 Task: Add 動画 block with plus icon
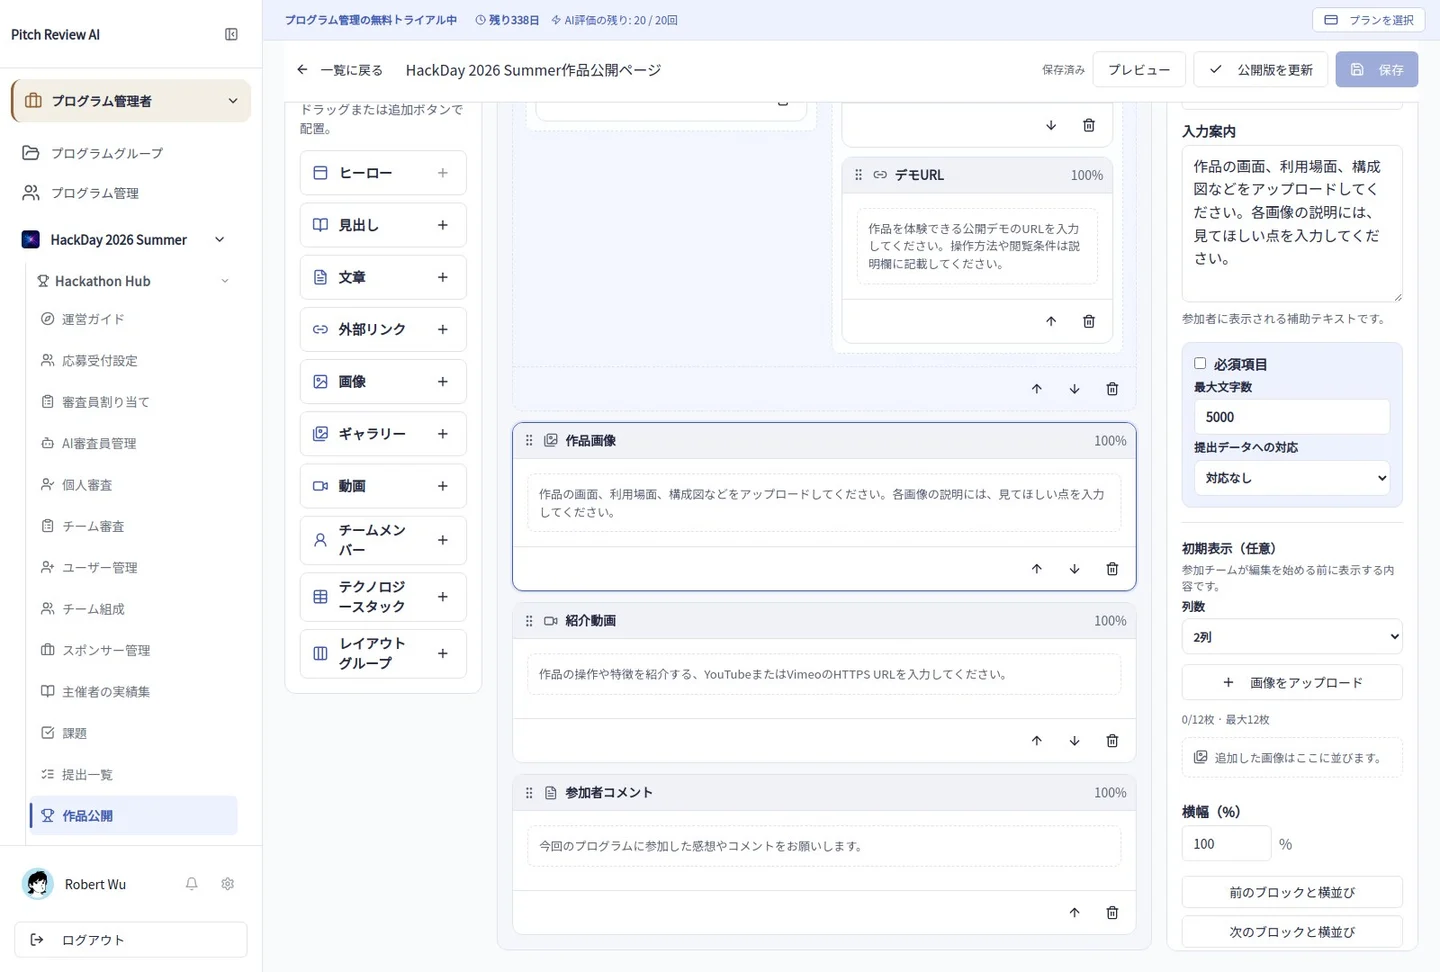pos(442,486)
